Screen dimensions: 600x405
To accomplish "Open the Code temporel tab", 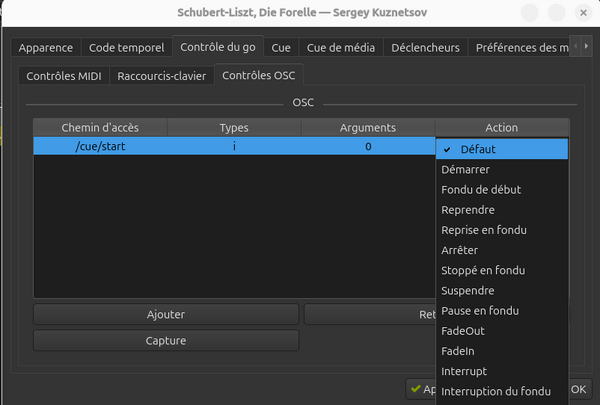I will pos(126,48).
